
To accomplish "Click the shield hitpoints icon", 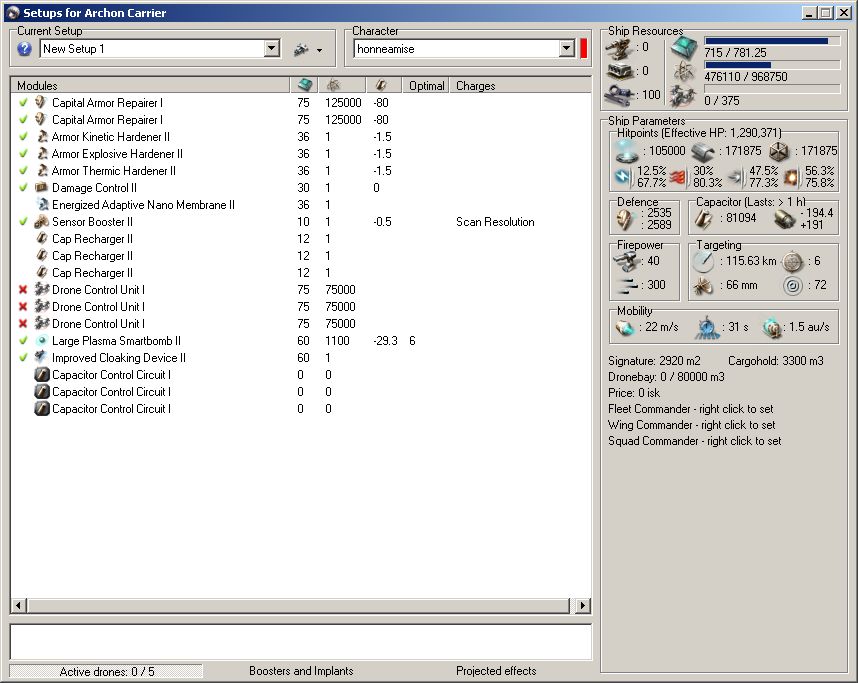I will (x=627, y=151).
